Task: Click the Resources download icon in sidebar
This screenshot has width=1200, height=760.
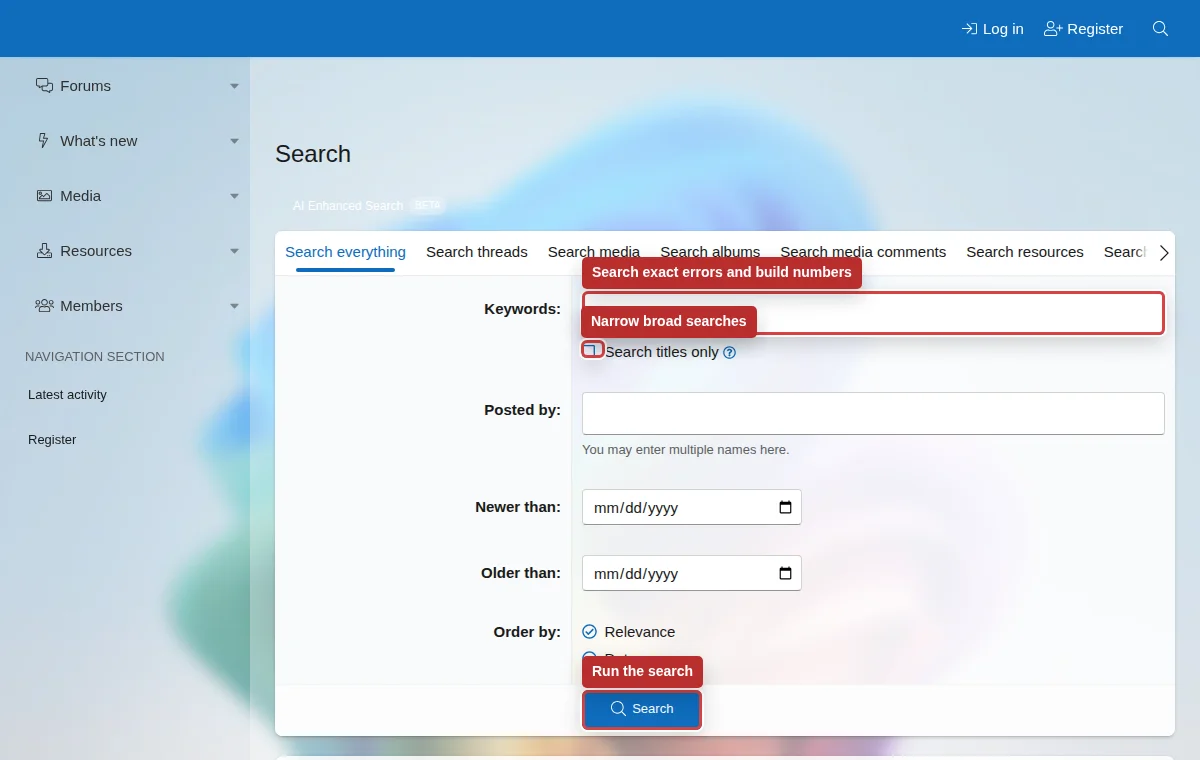Action: pyautogui.click(x=44, y=250)
